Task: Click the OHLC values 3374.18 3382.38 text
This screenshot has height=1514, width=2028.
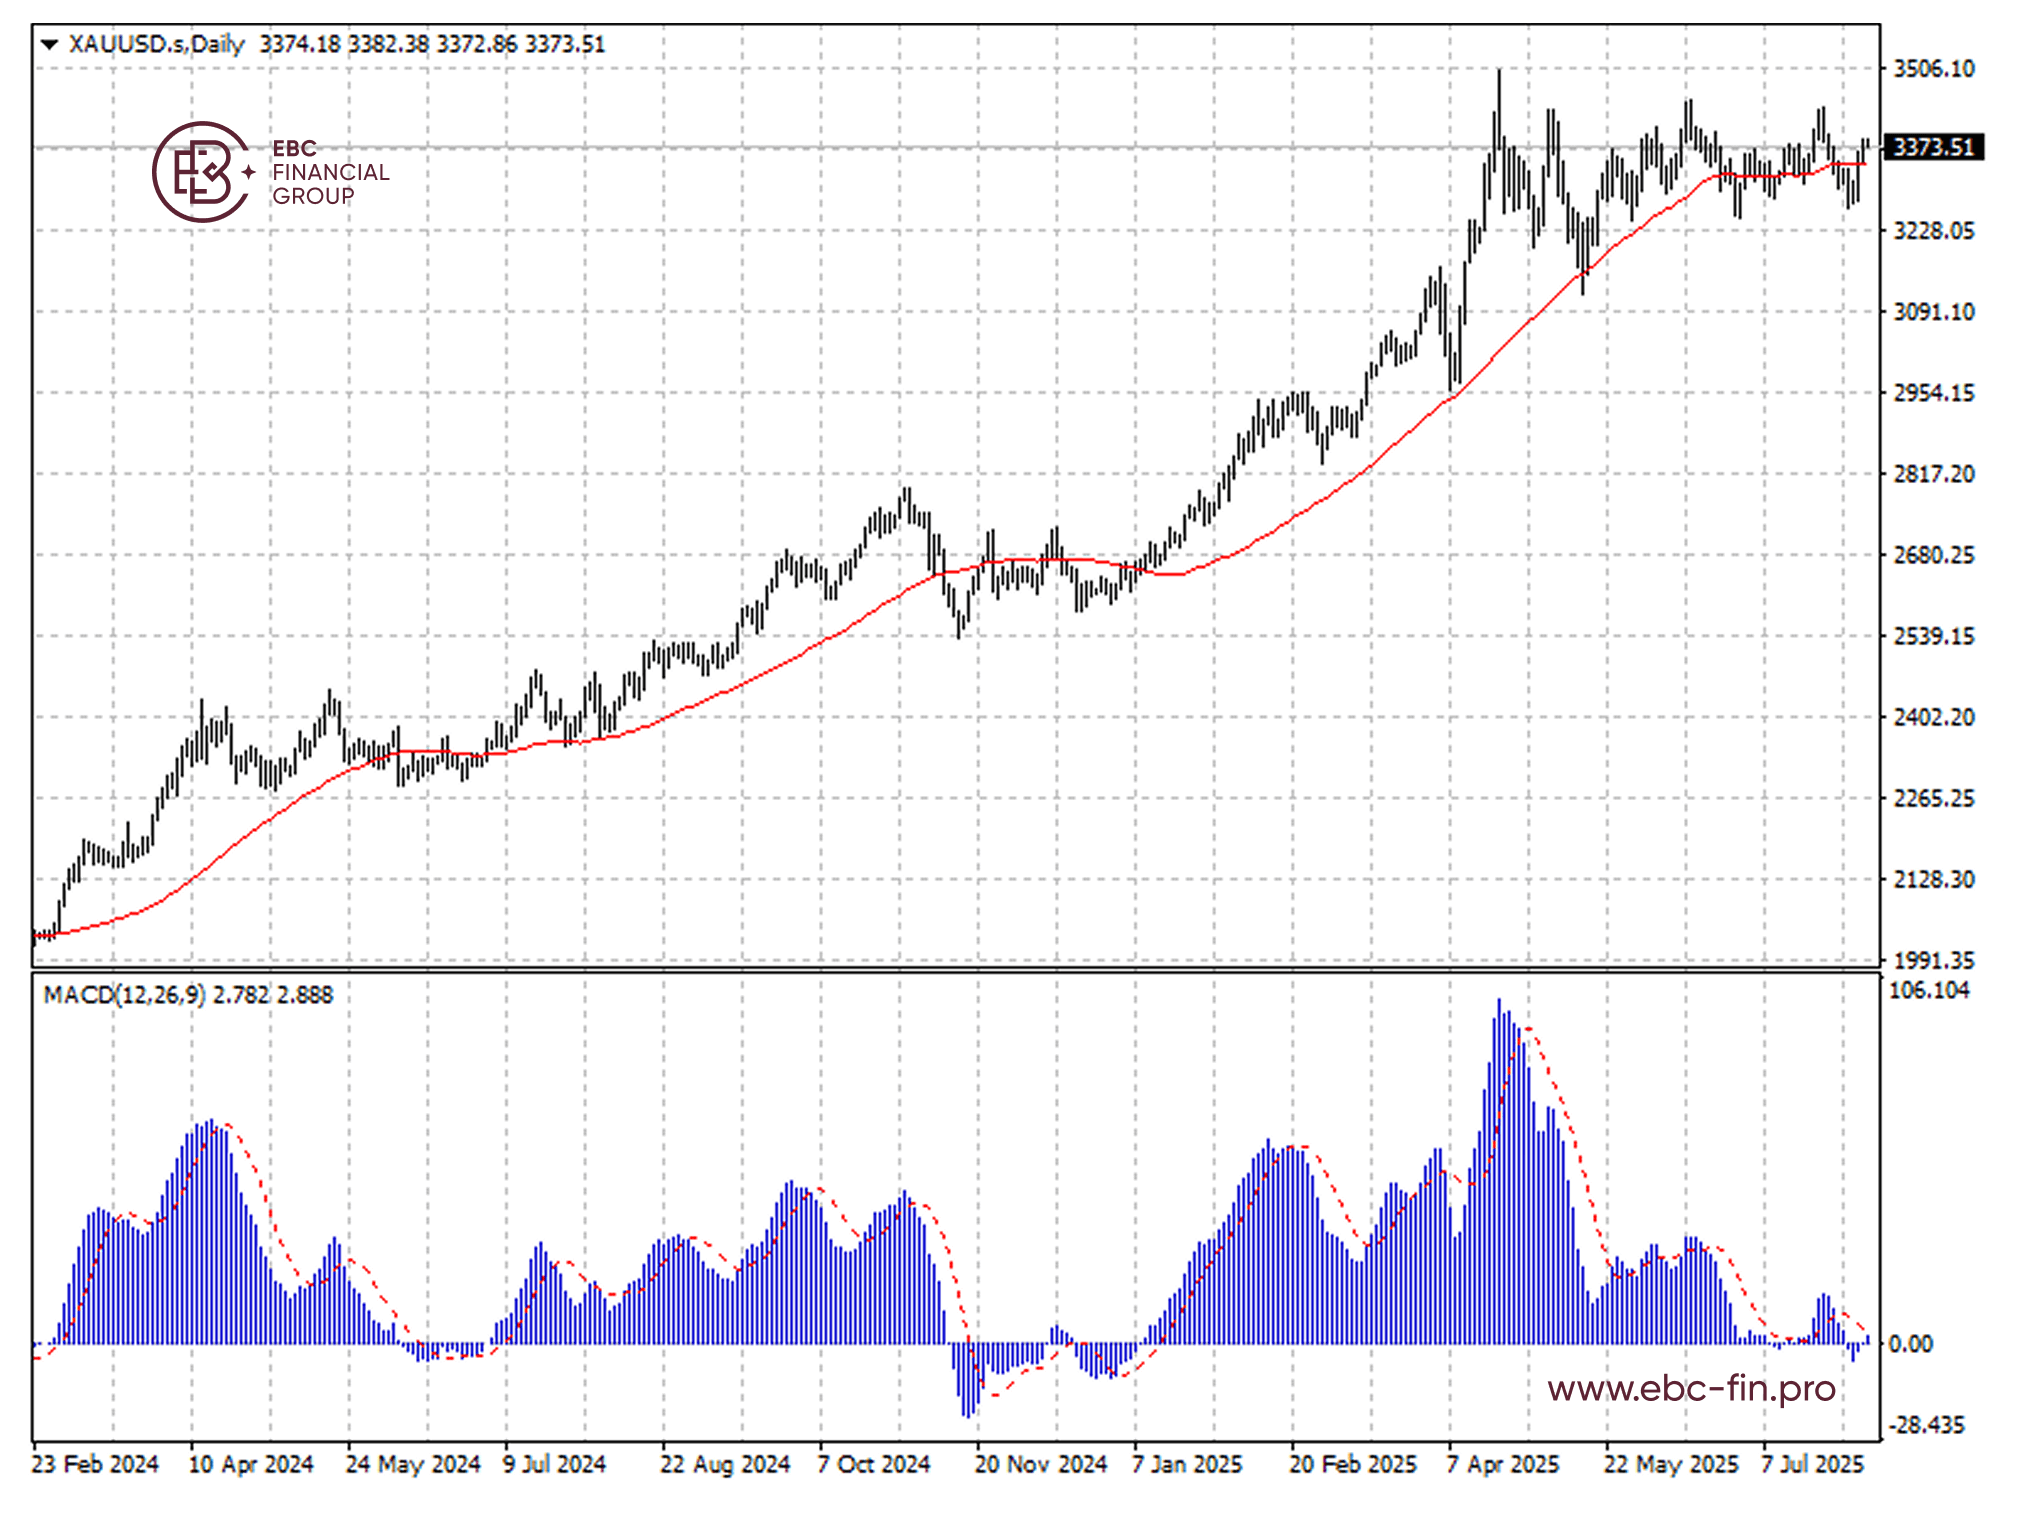Action: (x=345, y=44)
